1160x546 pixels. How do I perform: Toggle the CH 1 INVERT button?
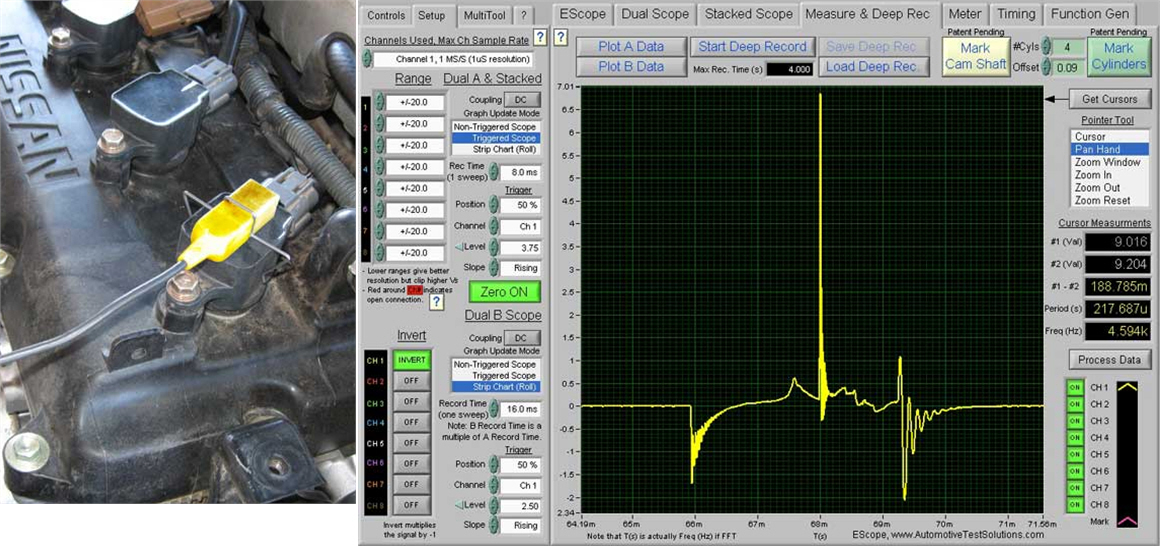tap(410, 360)
